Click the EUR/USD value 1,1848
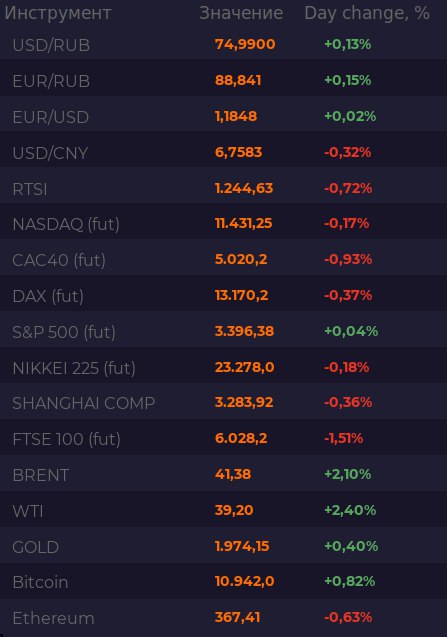This screenshot has width=447, height=637. (236, 117)
